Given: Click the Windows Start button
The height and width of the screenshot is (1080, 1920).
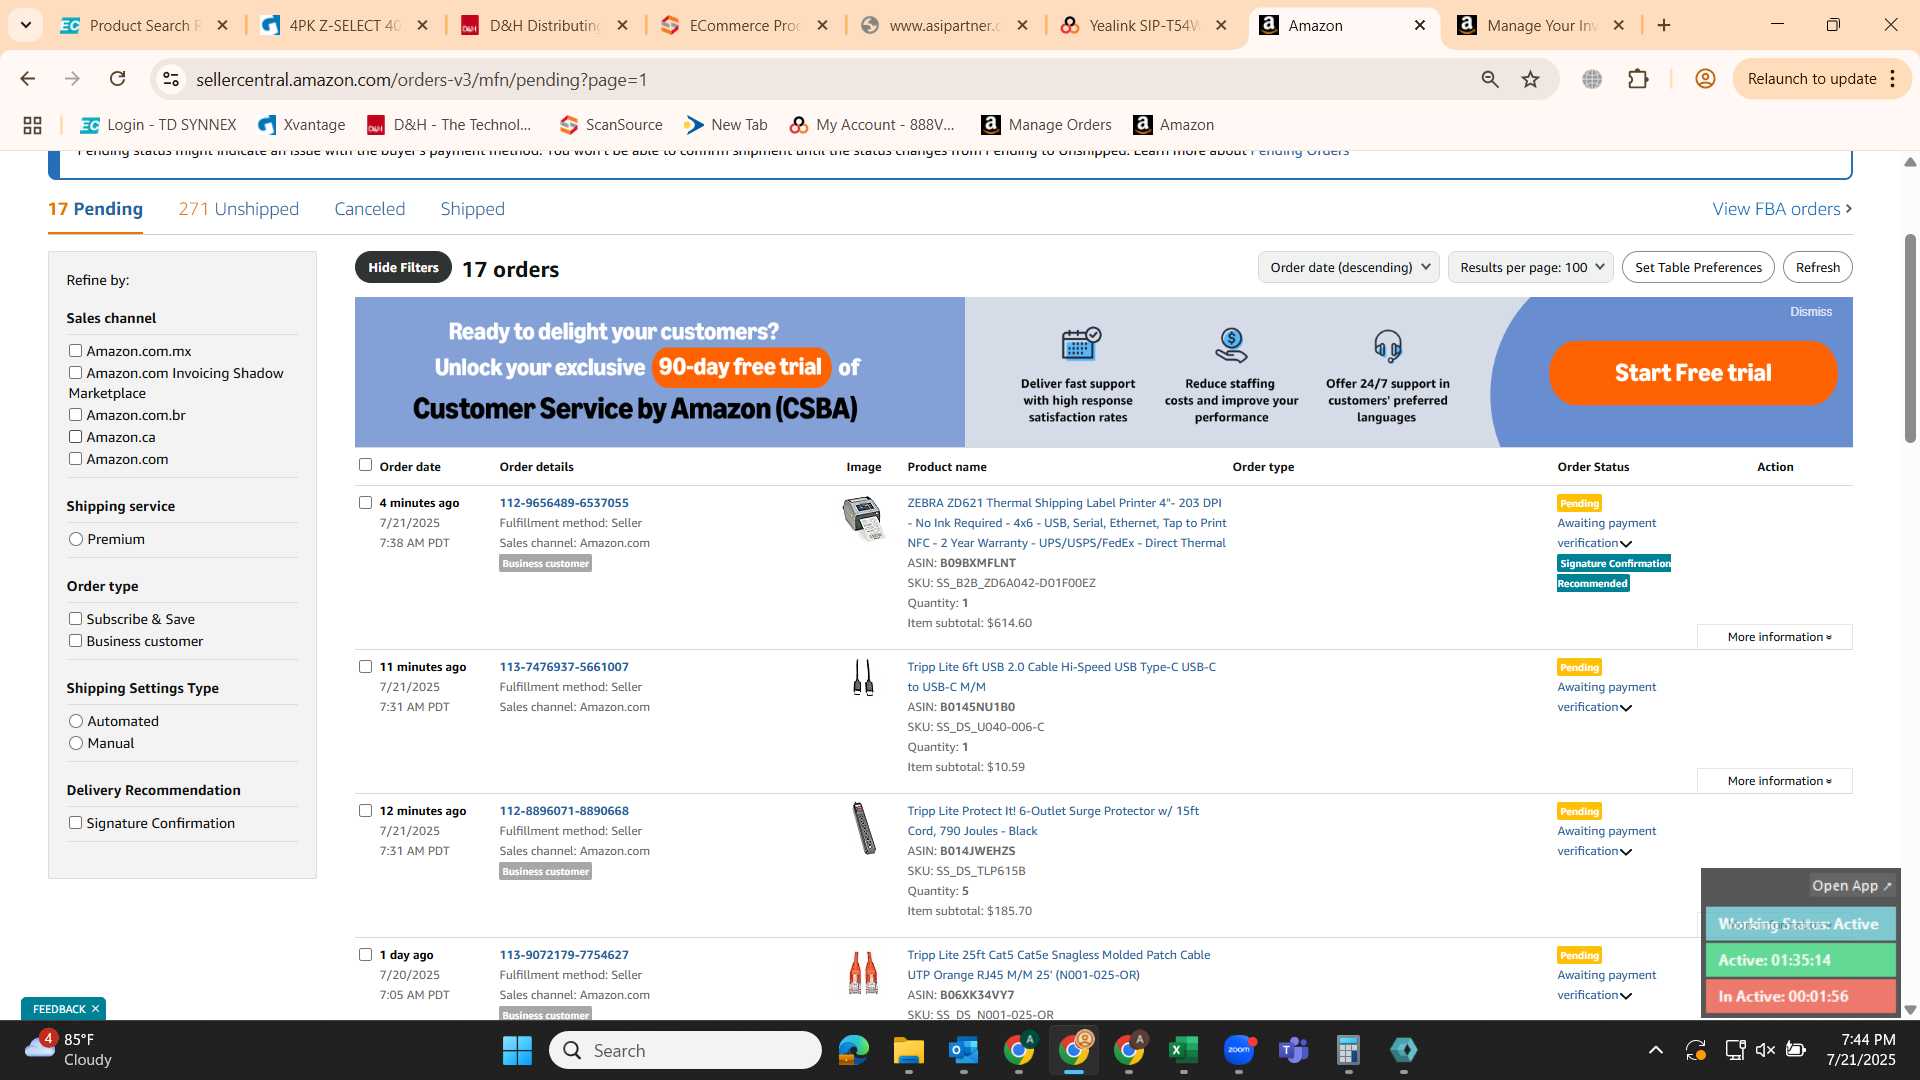Looking at the screenshot, I should click(517, 1050).
